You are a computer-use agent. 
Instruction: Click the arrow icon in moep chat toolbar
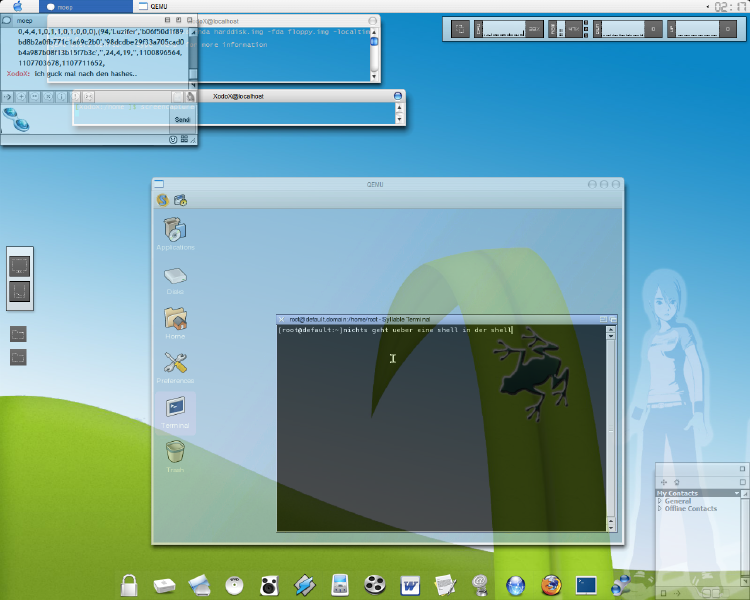click(x=8, y=97)
